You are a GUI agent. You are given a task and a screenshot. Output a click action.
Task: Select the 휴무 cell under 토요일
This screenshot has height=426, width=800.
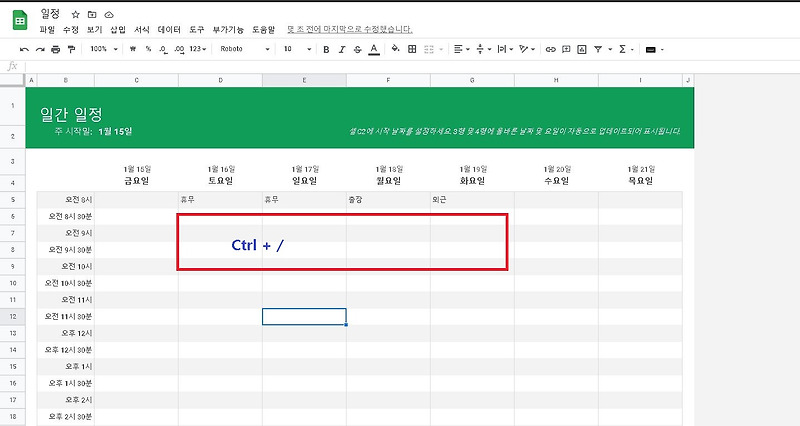tap(220, 199)
